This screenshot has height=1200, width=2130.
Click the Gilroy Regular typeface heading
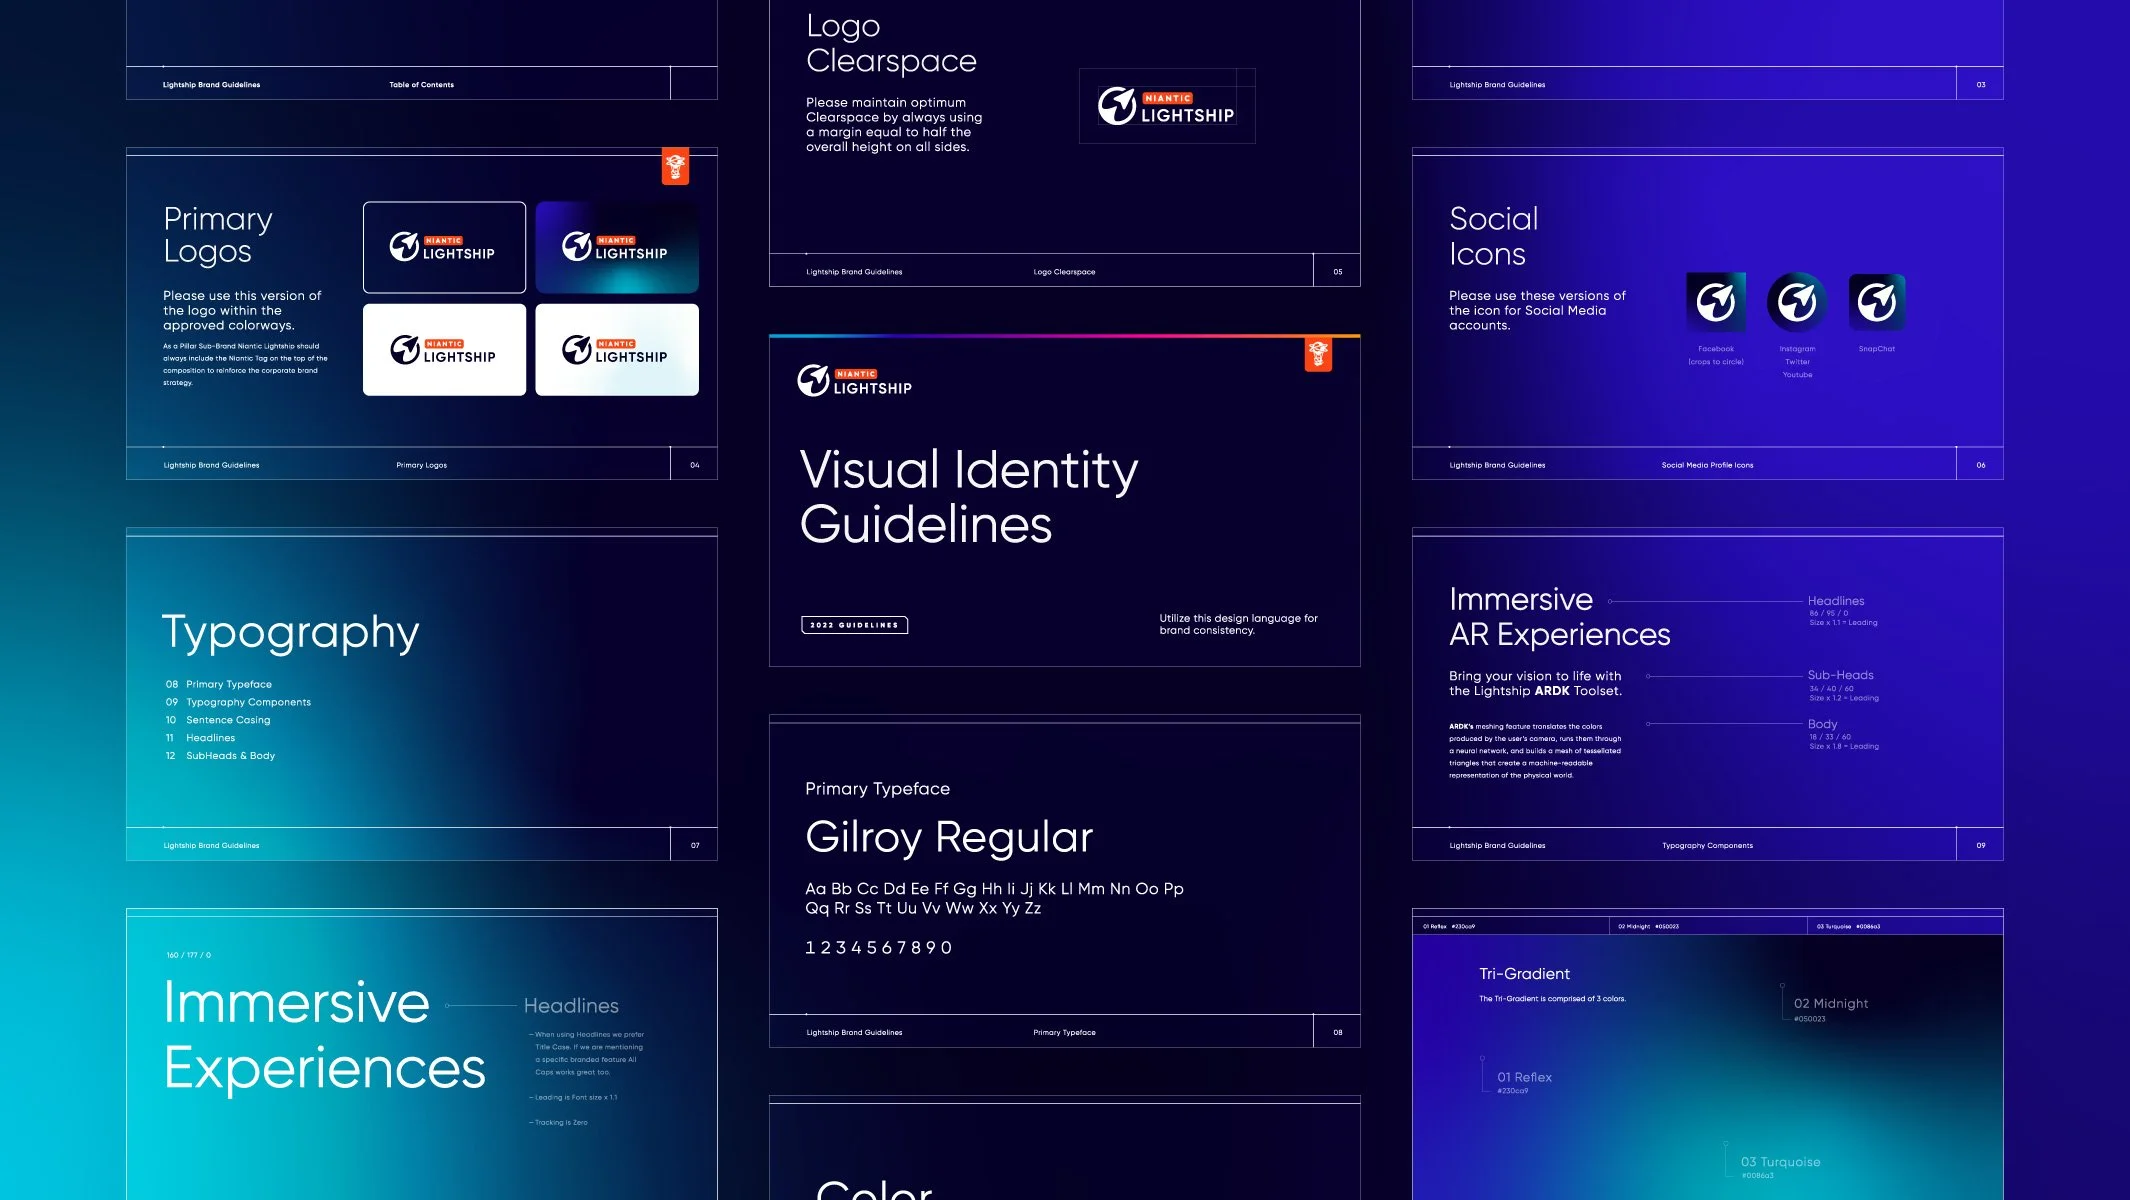(x=949, y=837)
